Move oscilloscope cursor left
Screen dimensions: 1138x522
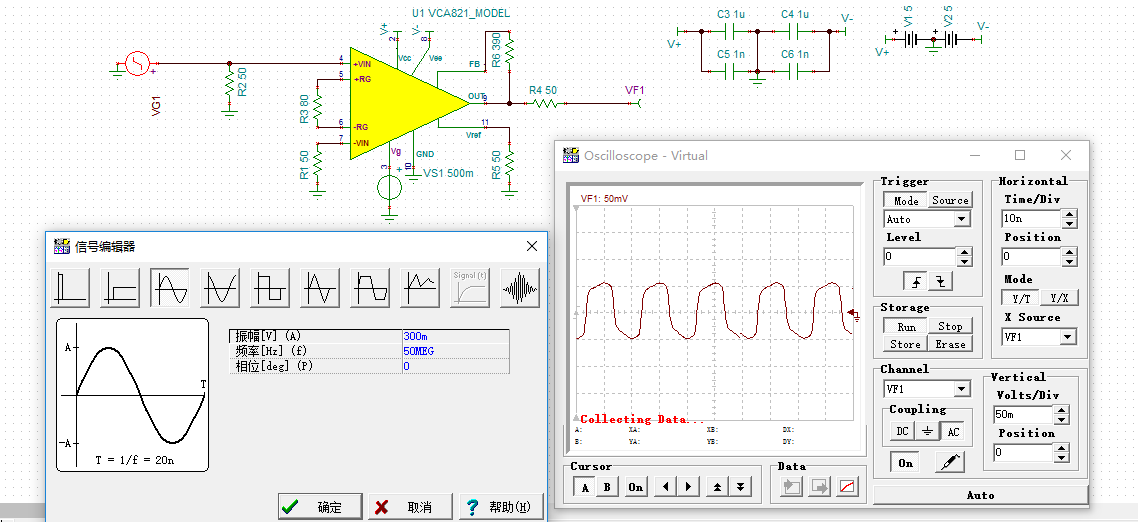point(664,487)
